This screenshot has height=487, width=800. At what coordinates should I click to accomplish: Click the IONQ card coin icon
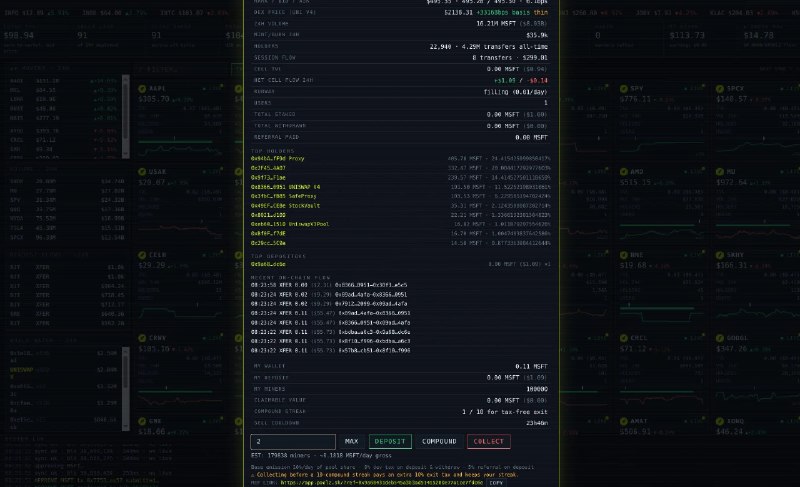coord(720,421)
